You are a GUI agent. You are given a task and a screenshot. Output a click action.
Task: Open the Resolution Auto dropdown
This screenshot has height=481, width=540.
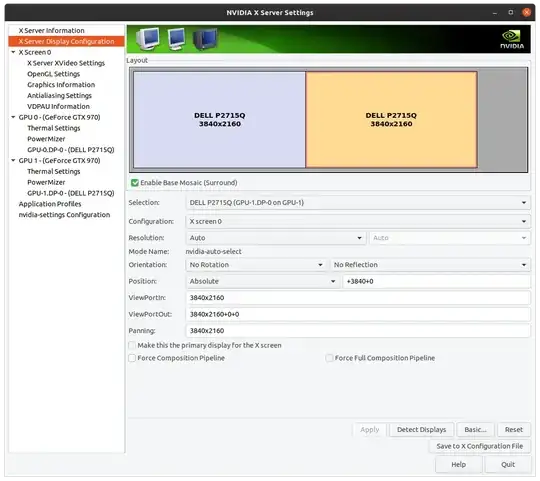click(276, 238)
